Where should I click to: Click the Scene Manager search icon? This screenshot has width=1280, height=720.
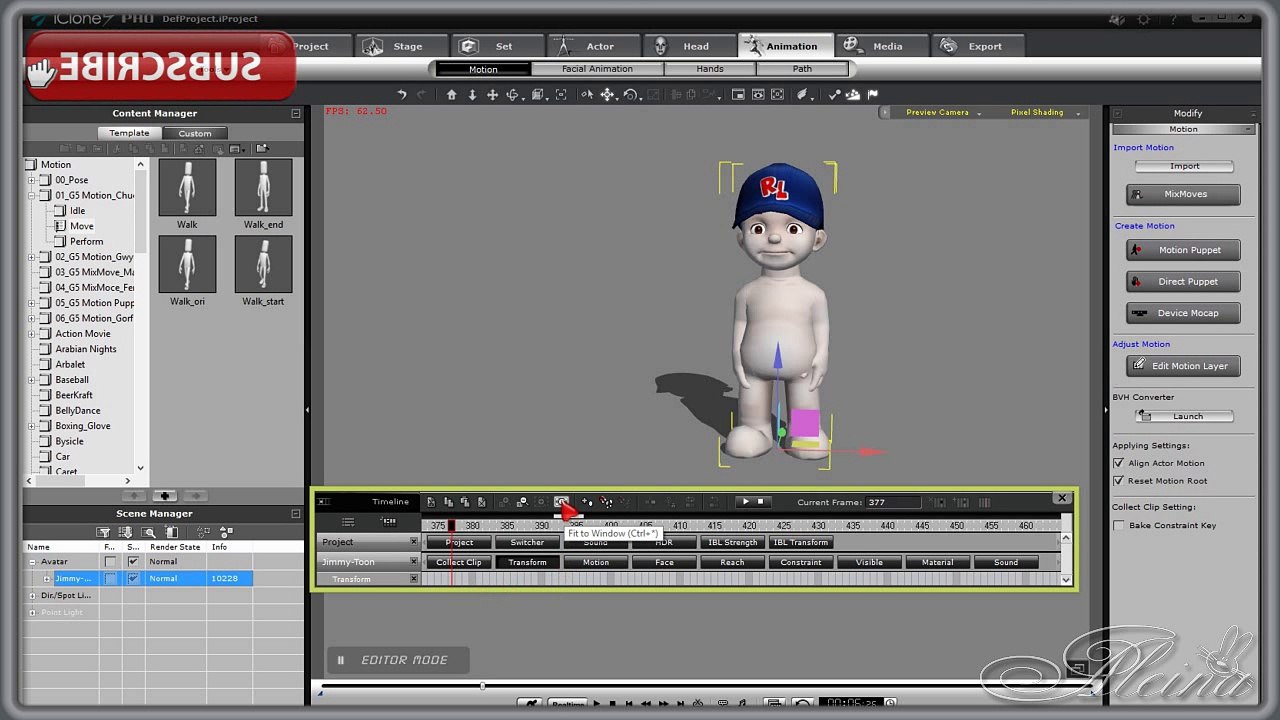[149, 532]
